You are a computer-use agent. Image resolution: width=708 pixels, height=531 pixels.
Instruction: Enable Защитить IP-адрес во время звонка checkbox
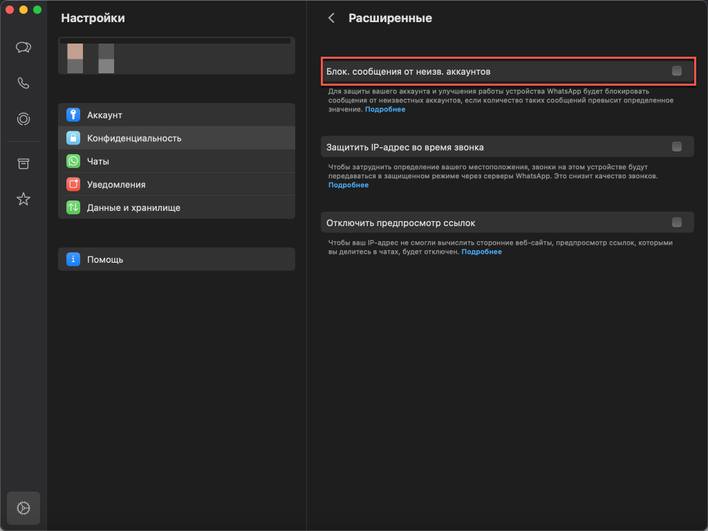676,146
